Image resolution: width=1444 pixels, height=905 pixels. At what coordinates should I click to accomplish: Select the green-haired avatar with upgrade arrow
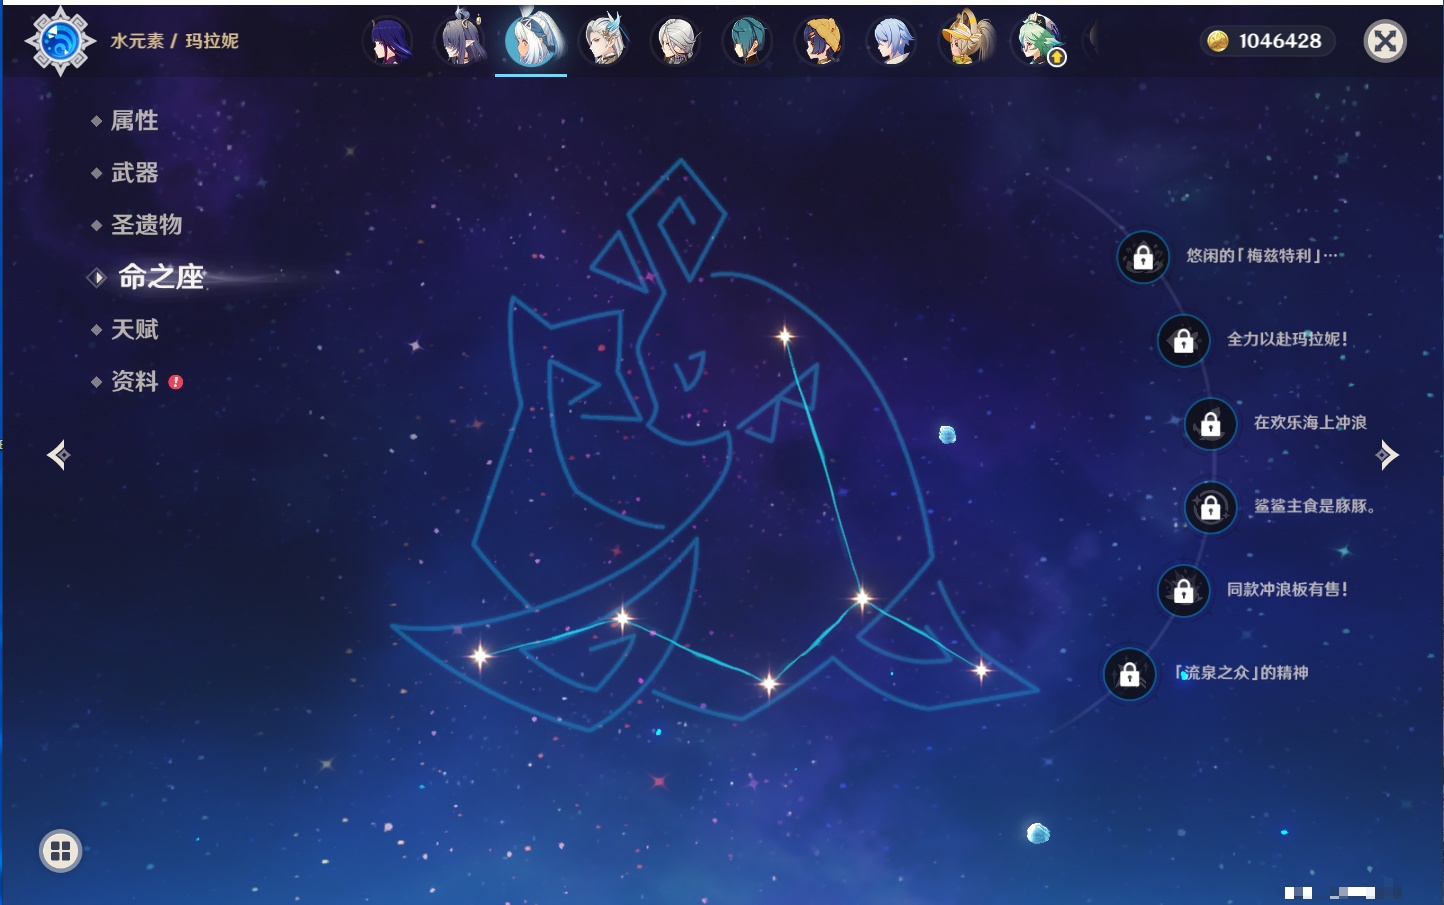click(1038, 41)
